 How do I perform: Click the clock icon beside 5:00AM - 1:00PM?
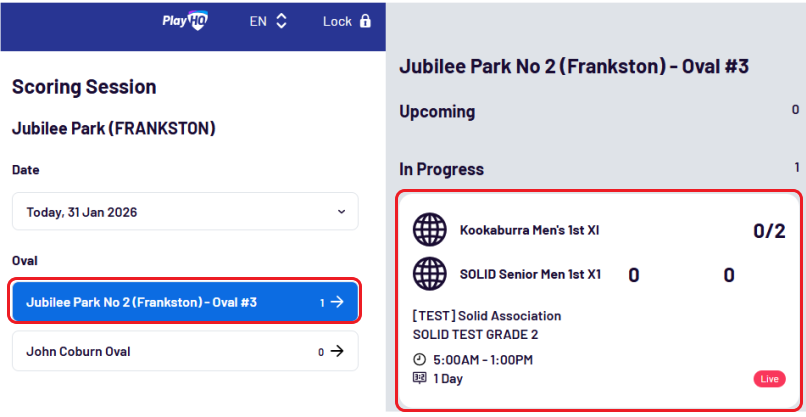[419, 360]
